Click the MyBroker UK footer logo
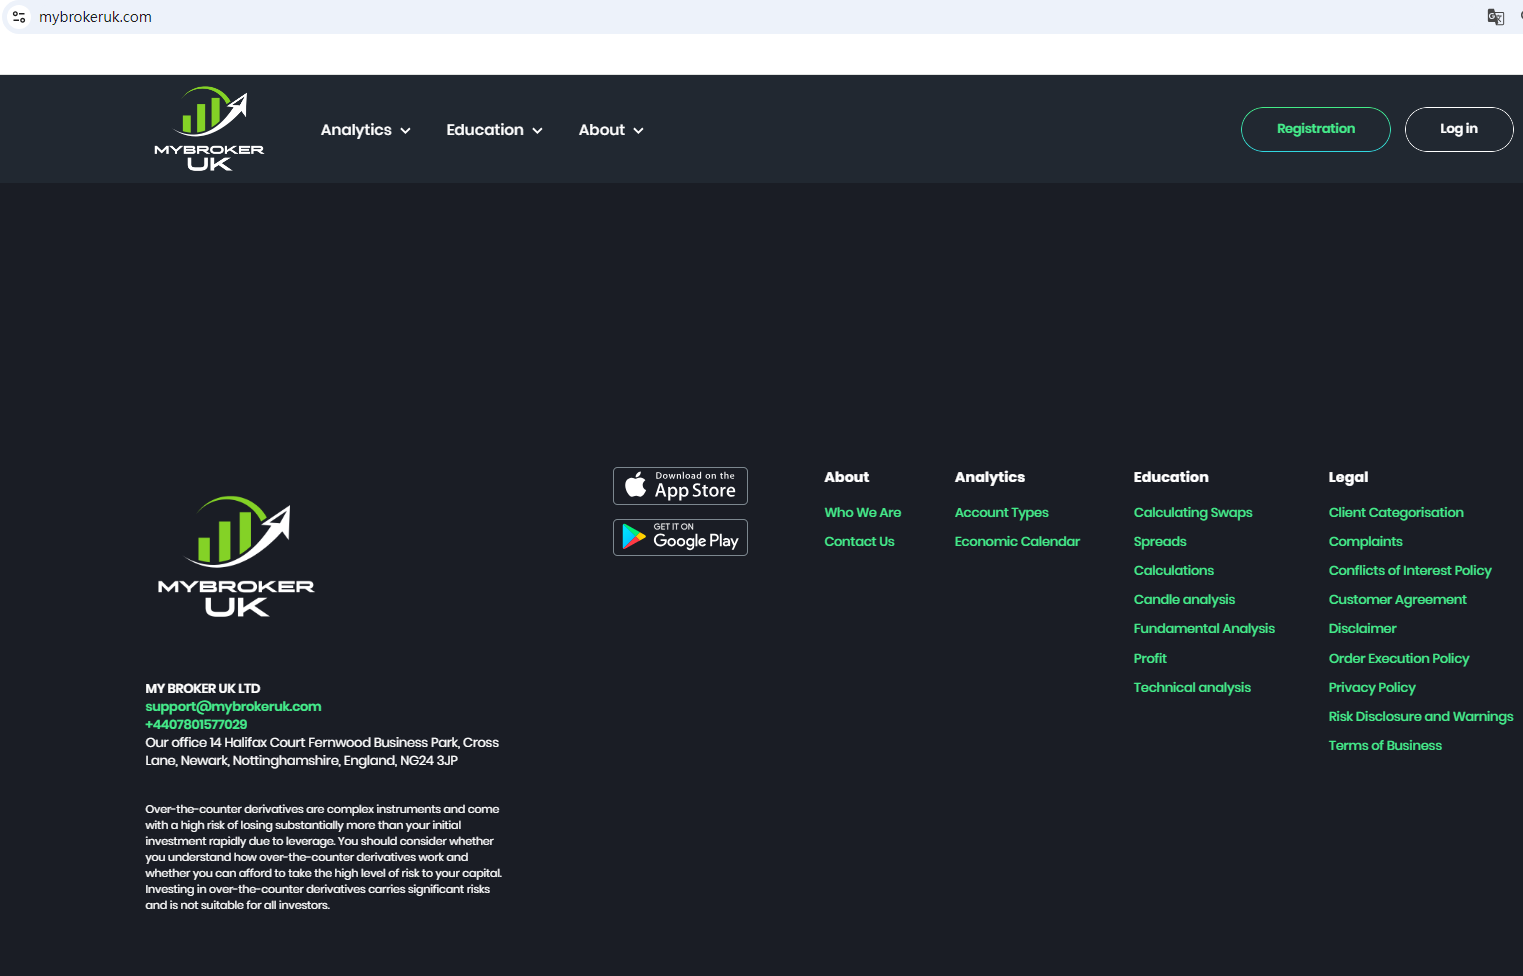The height and width of the screenshot is (976, 1523). (x=236, y=557)
